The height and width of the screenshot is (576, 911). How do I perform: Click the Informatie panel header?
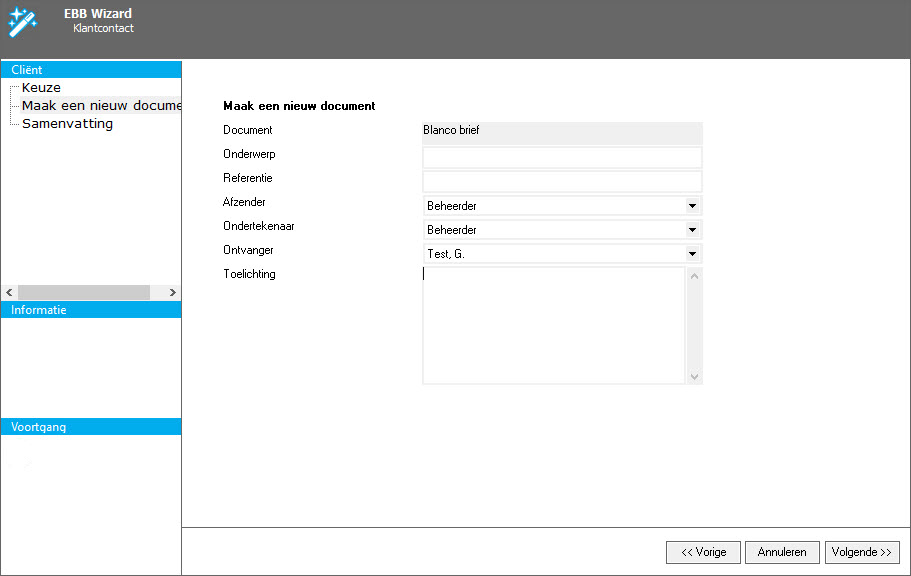pos(90,310)
